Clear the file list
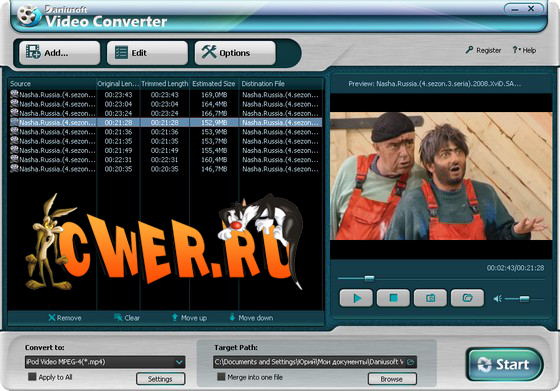This screenshot has height=391, width=560. [x=127, y=318]
